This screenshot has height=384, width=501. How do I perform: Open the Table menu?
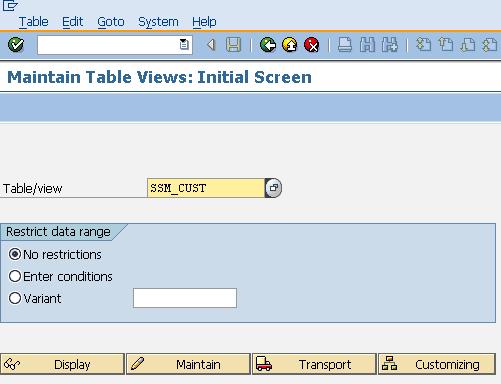click(x=33, y=22)
